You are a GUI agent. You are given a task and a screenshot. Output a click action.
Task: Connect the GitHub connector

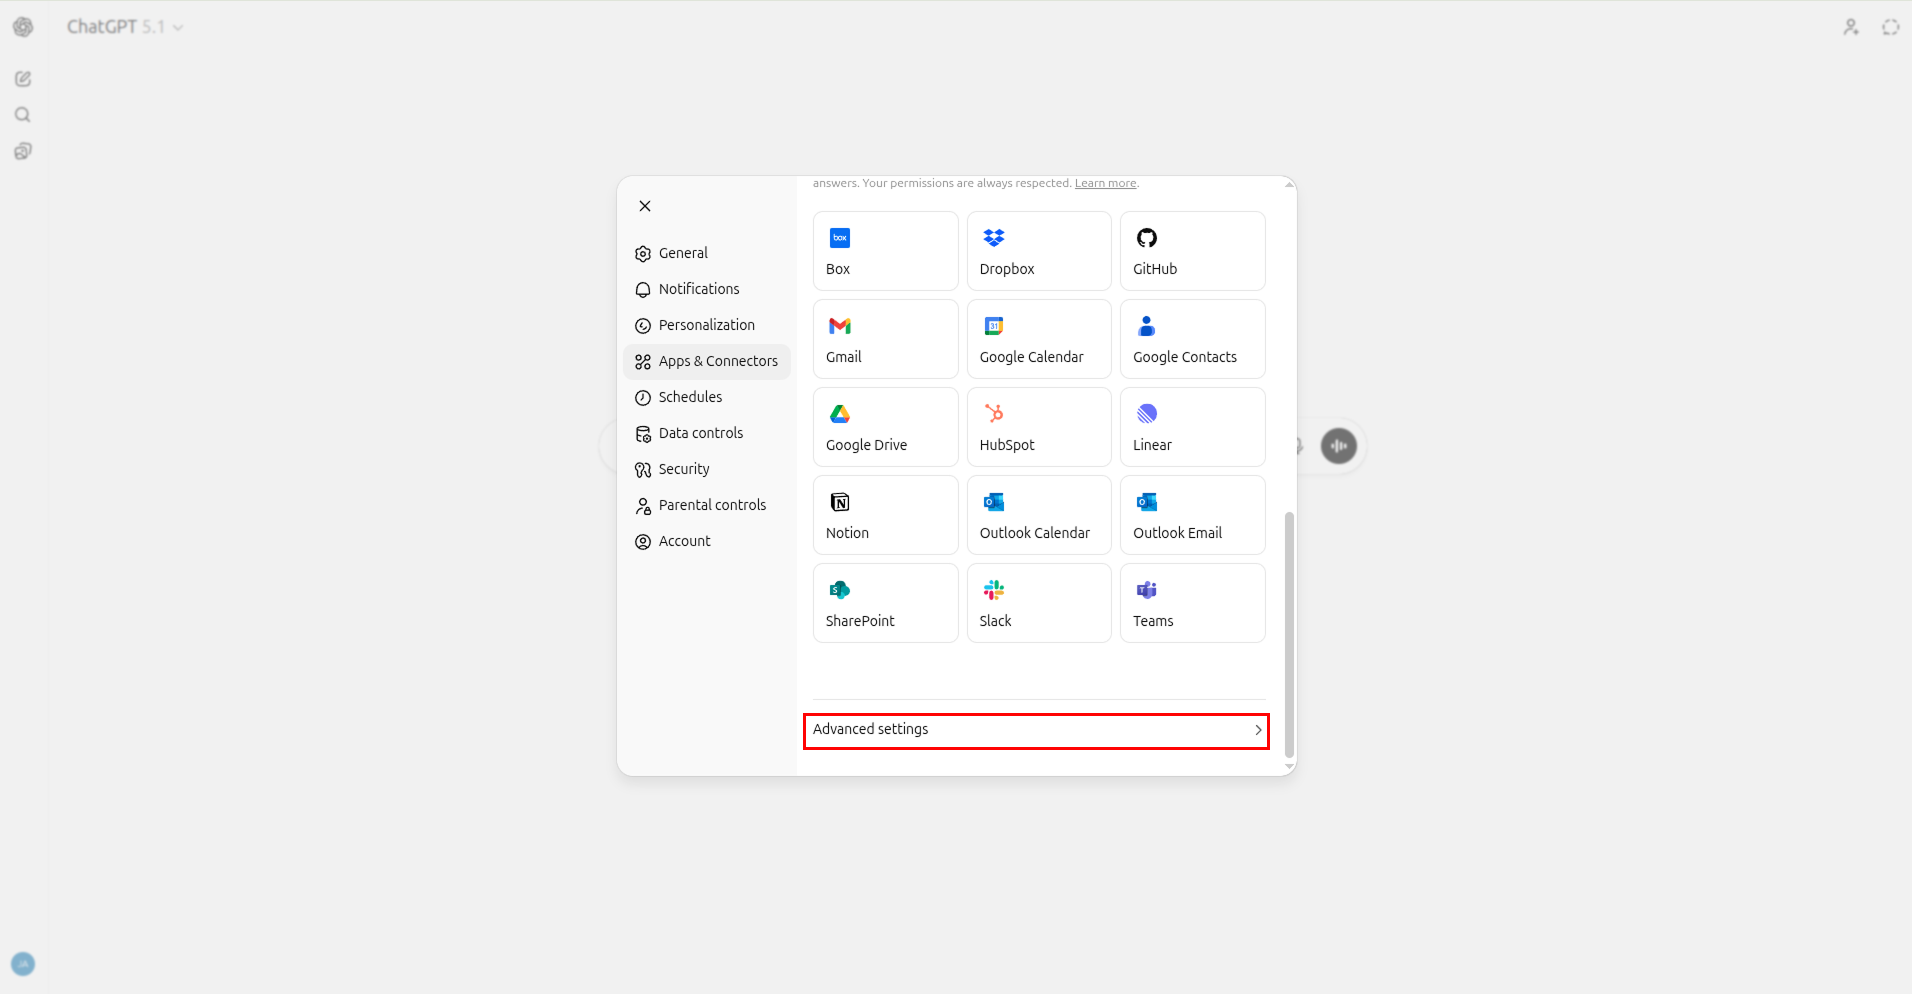[1192, 251]
